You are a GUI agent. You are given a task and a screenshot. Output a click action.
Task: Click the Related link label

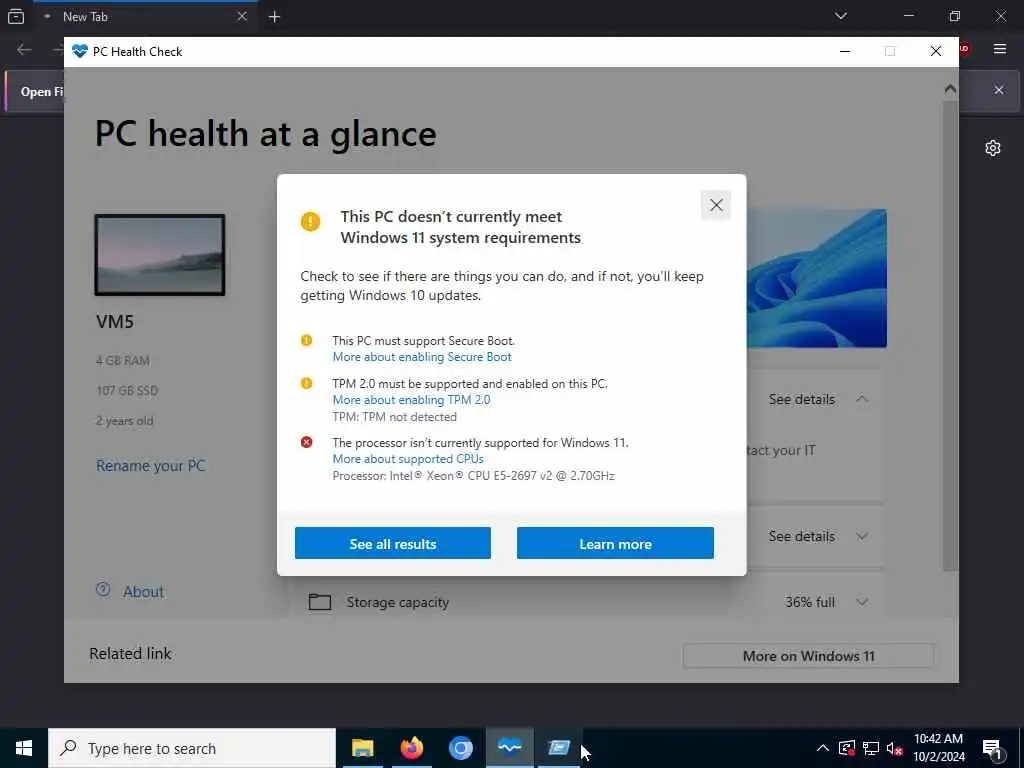point(130,654)
